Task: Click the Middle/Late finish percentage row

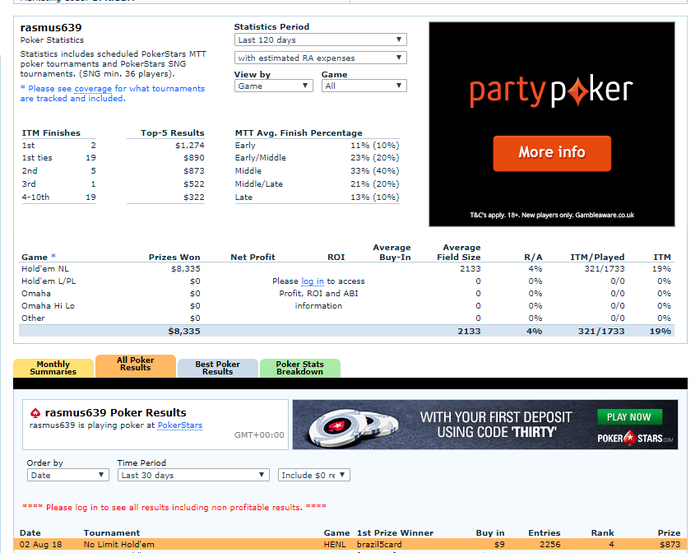Action: click(317, 184)
